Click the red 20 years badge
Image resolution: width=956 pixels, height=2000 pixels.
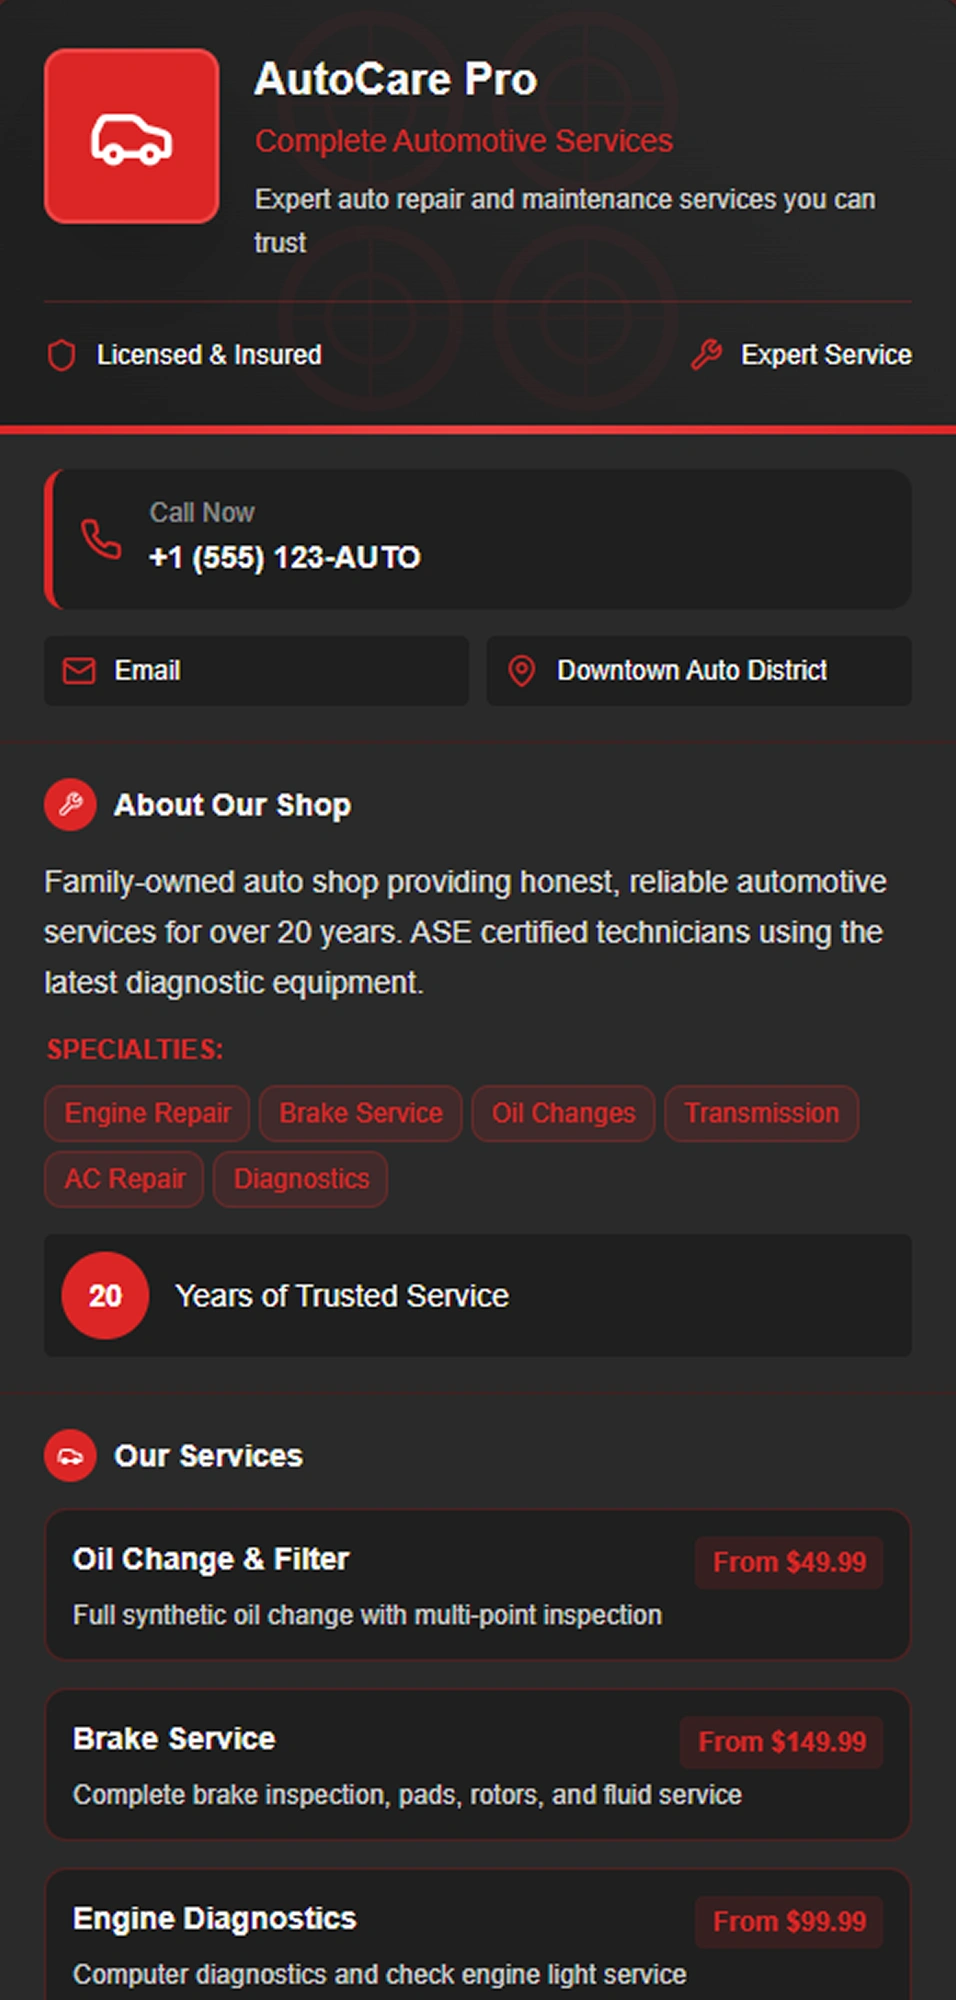click(105, 1296)
